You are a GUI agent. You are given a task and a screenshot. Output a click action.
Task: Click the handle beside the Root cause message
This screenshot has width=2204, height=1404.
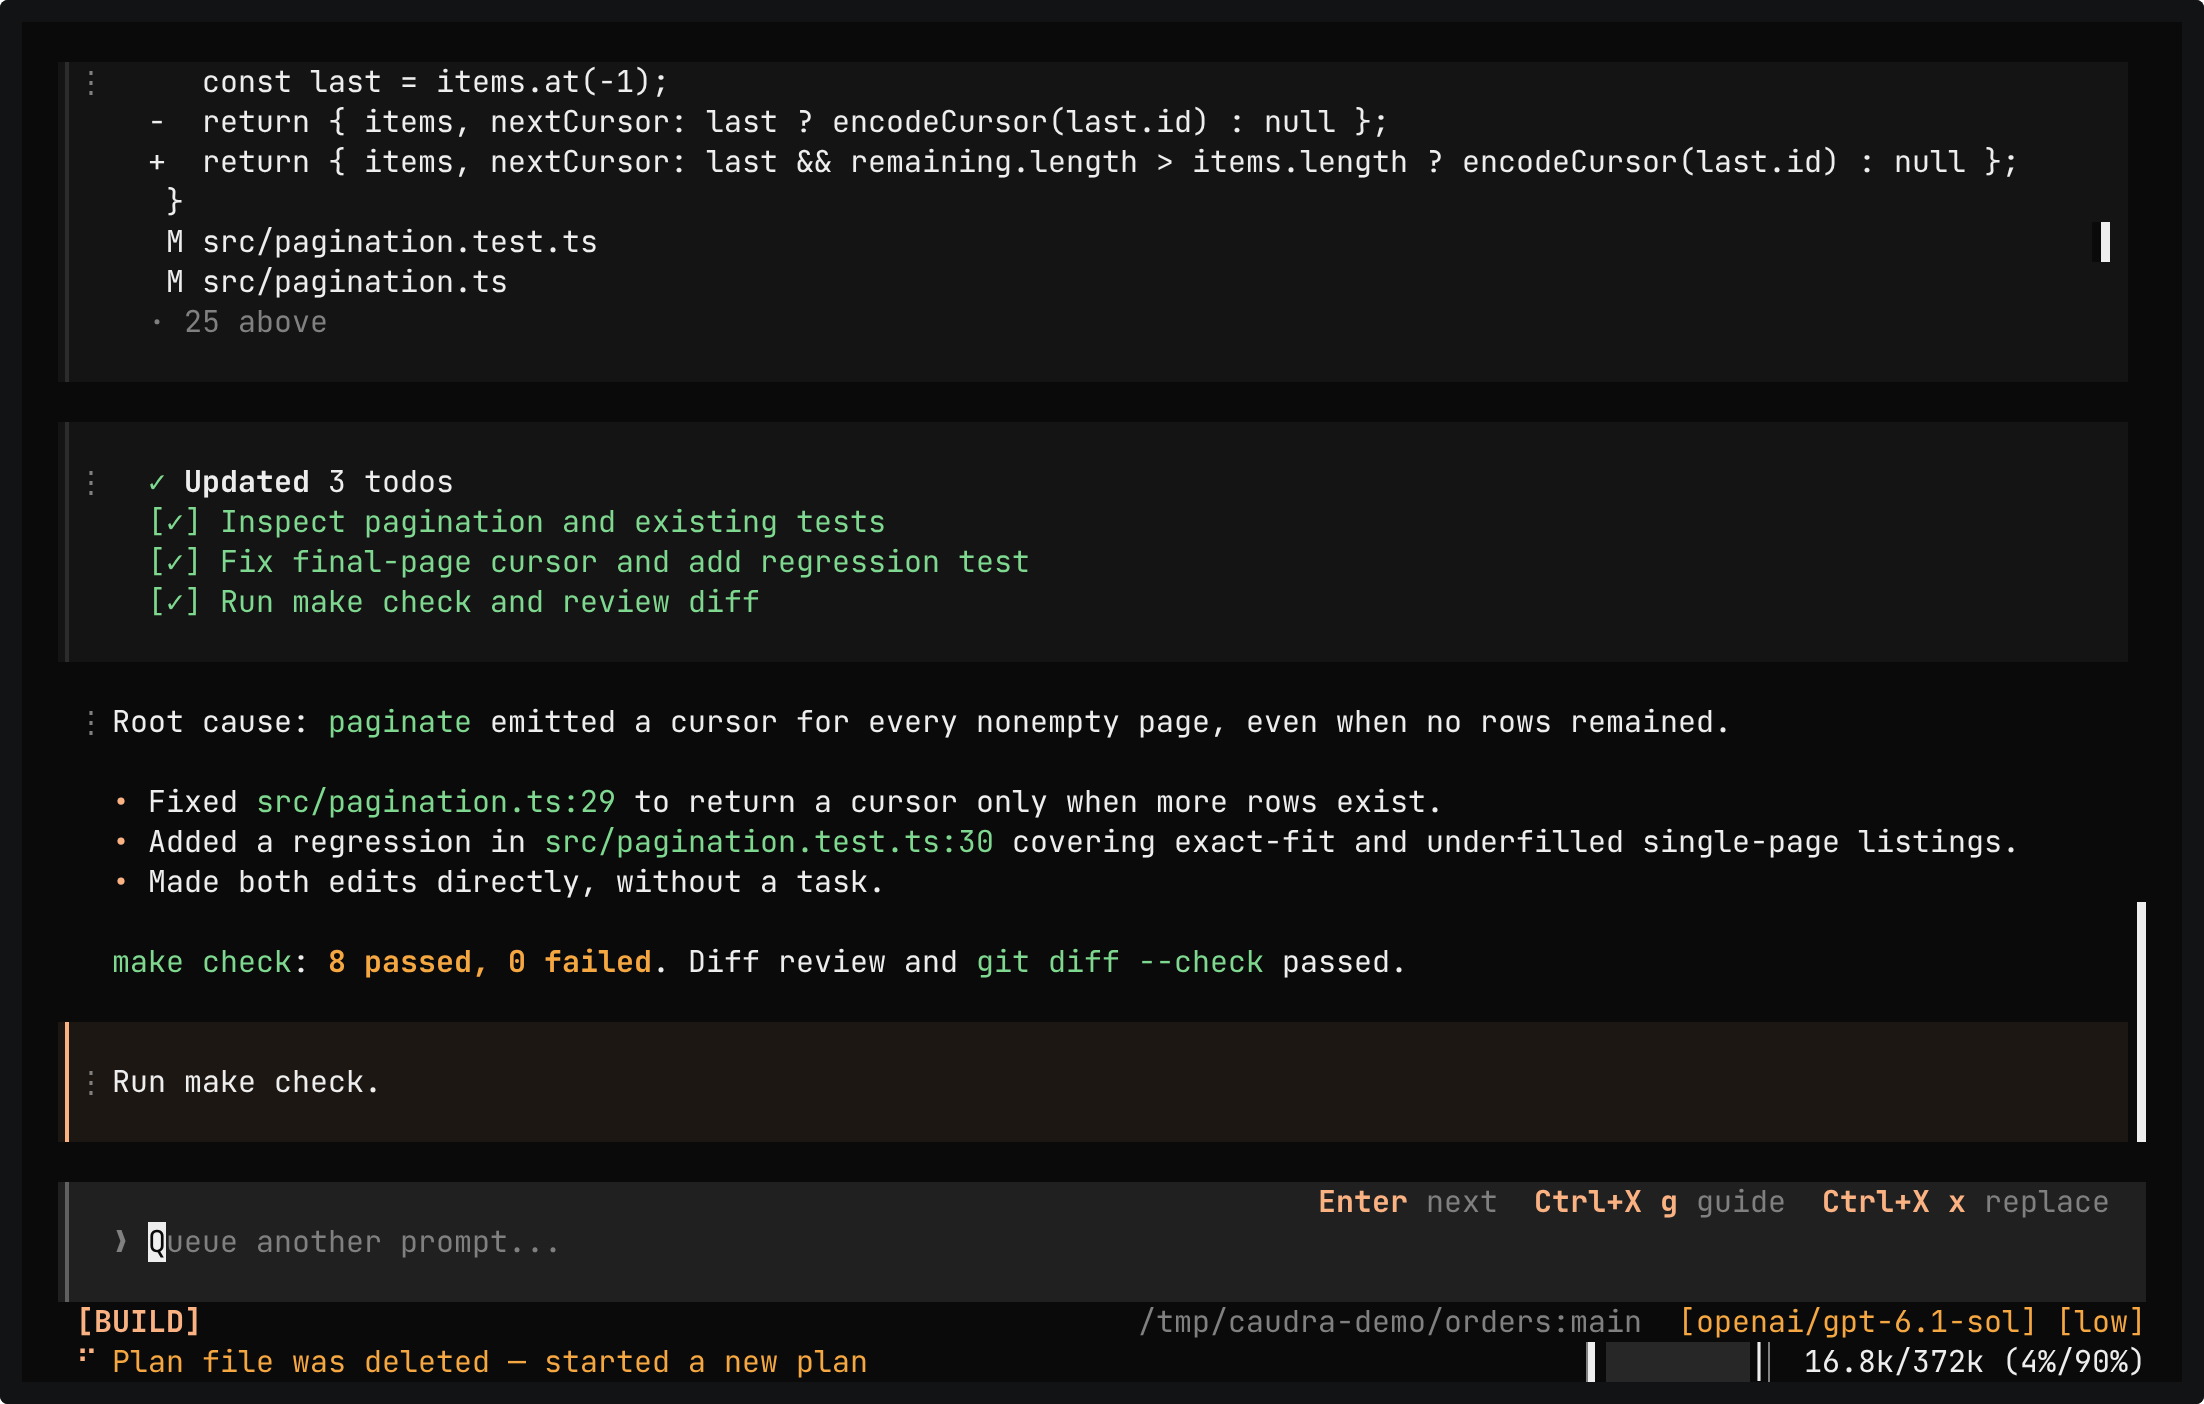click(x=91, y=723)
